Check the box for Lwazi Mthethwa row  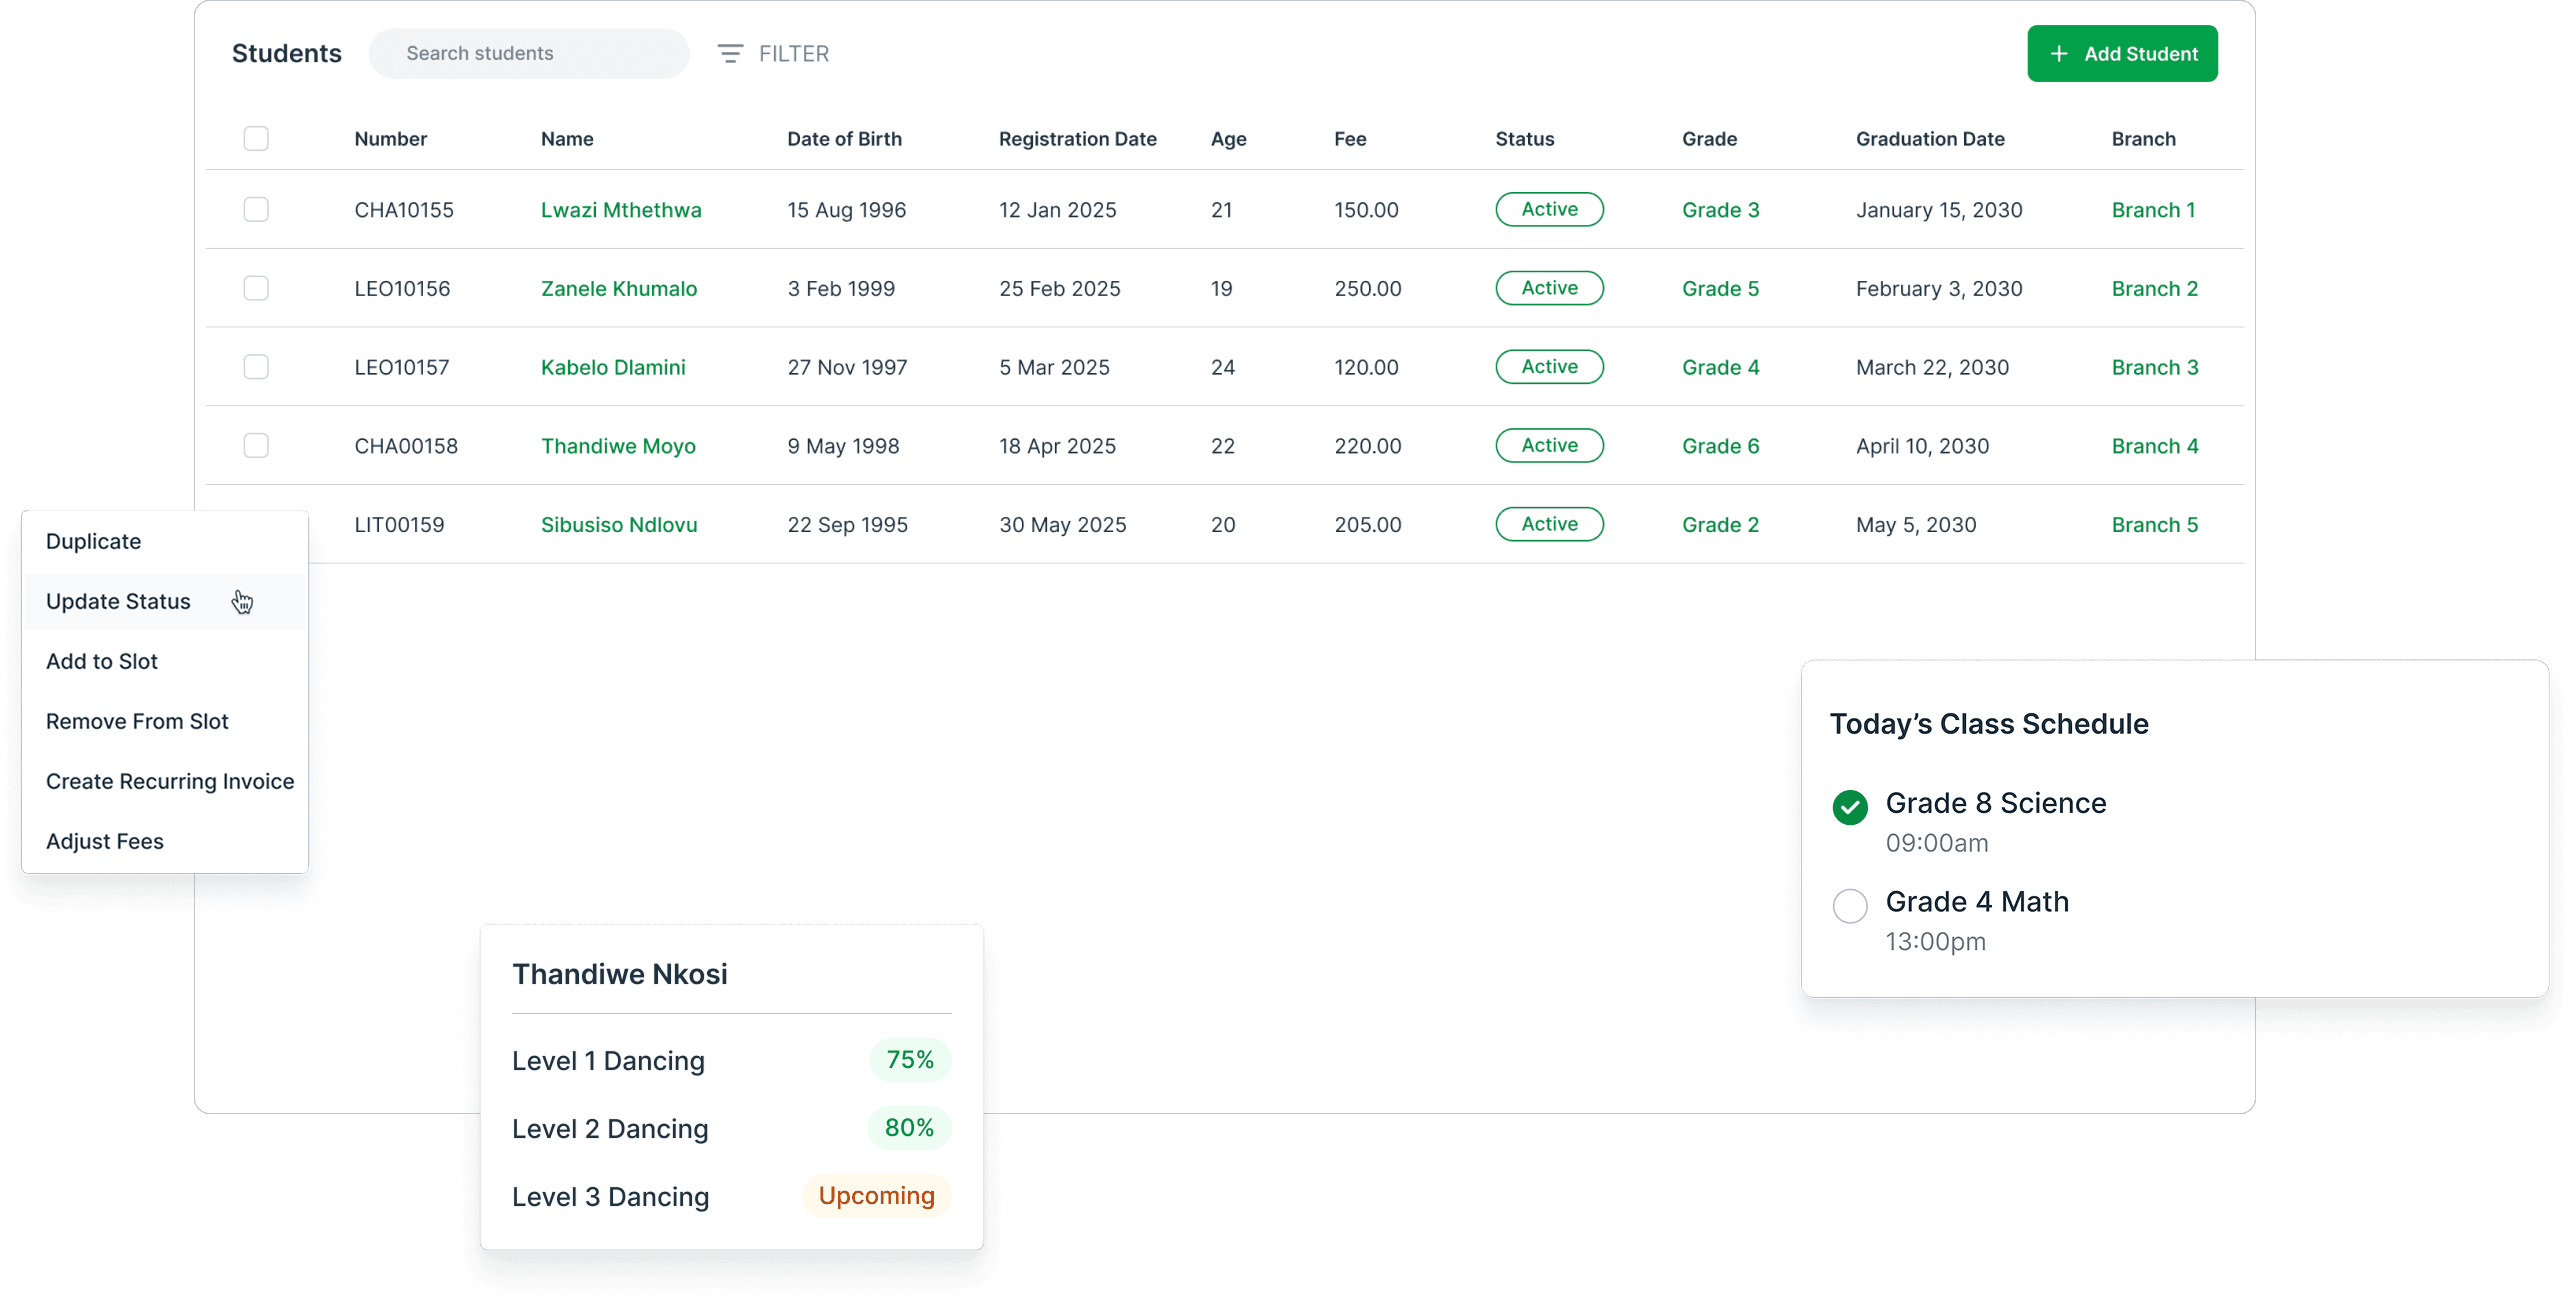click(x=256, y=210)
